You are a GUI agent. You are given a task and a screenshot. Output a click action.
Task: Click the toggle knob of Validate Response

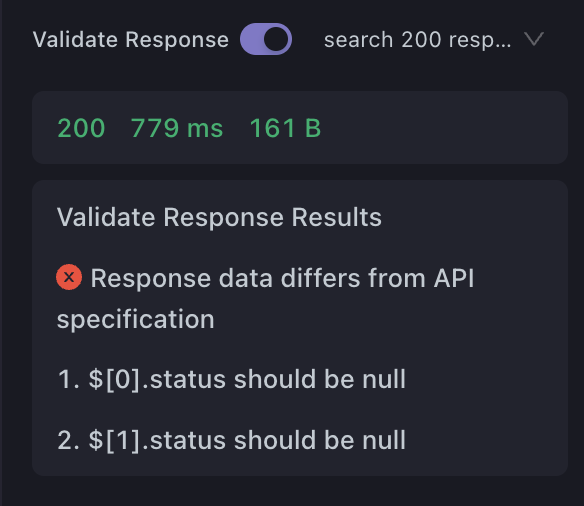pyautogui.click(x=276, y=39)
